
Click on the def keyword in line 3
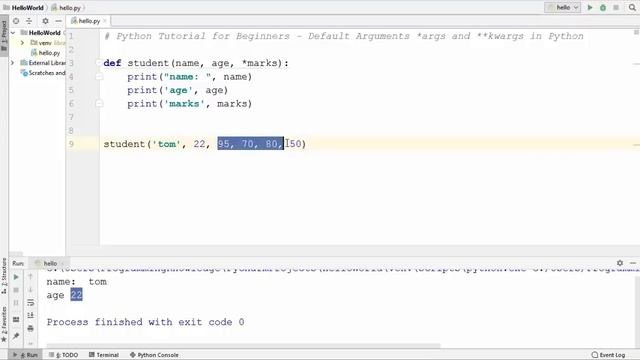(x=112, y=63)
